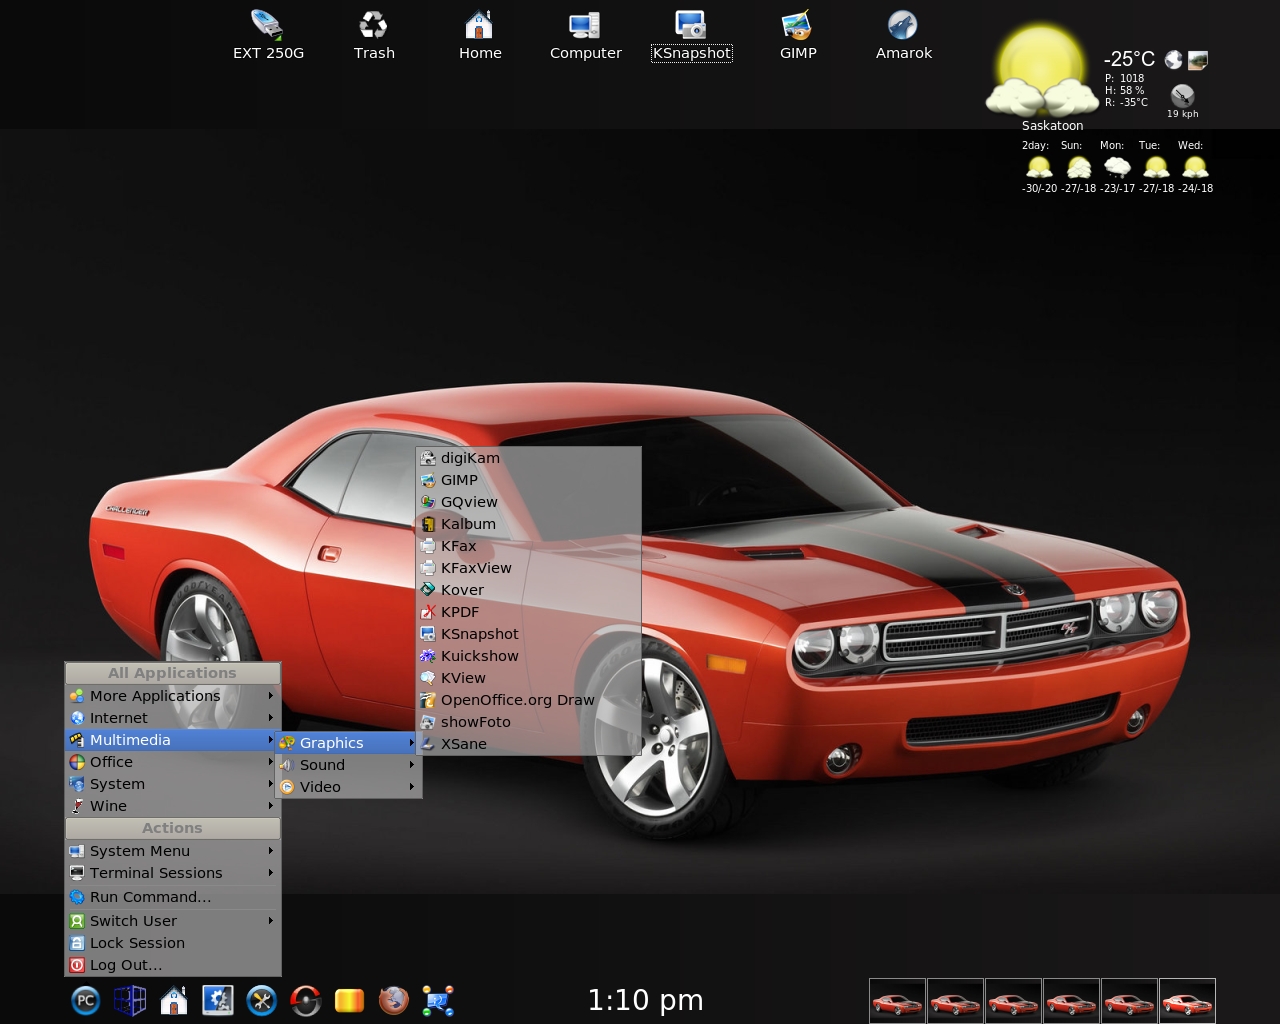Click the 1:10 pm panel clock
Viewport: 1280px width, 1024px height.
(x=645, y=1000)
